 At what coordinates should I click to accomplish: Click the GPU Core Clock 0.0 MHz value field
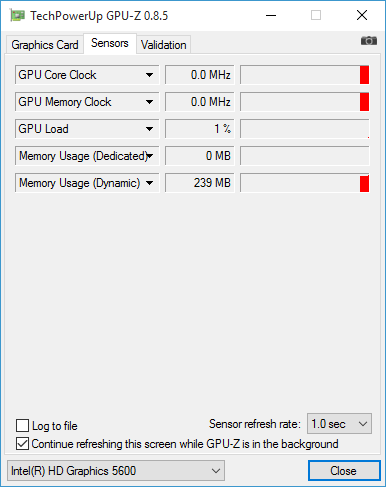(200, 75)
